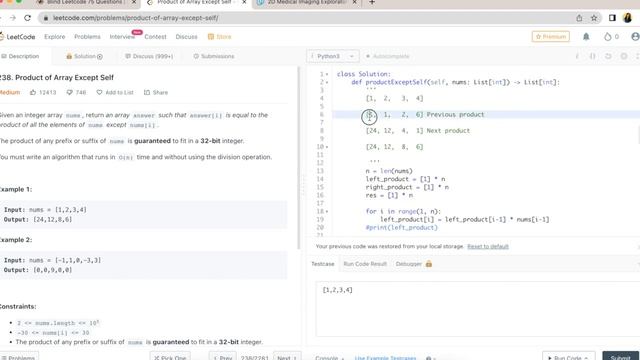Click the LeetCode logo
Screen dimensions: 640x360
[17, 37]
